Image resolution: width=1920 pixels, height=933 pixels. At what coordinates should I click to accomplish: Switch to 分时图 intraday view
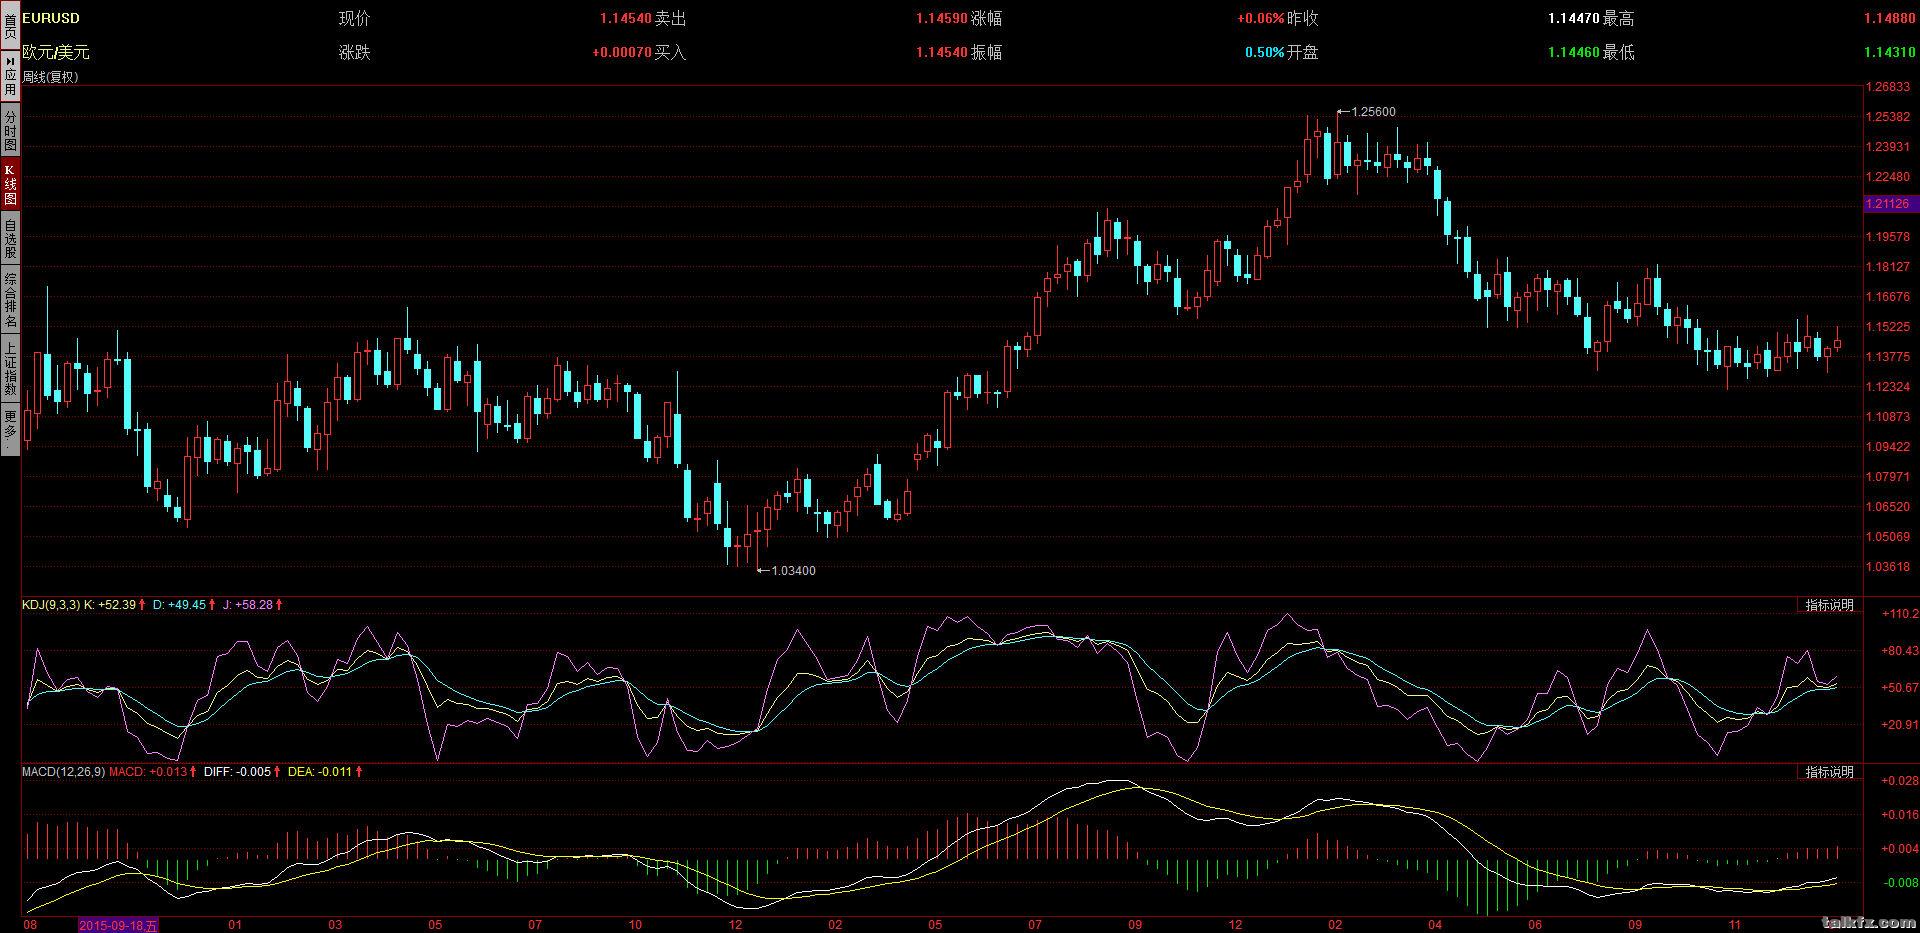tap(9, 130)
